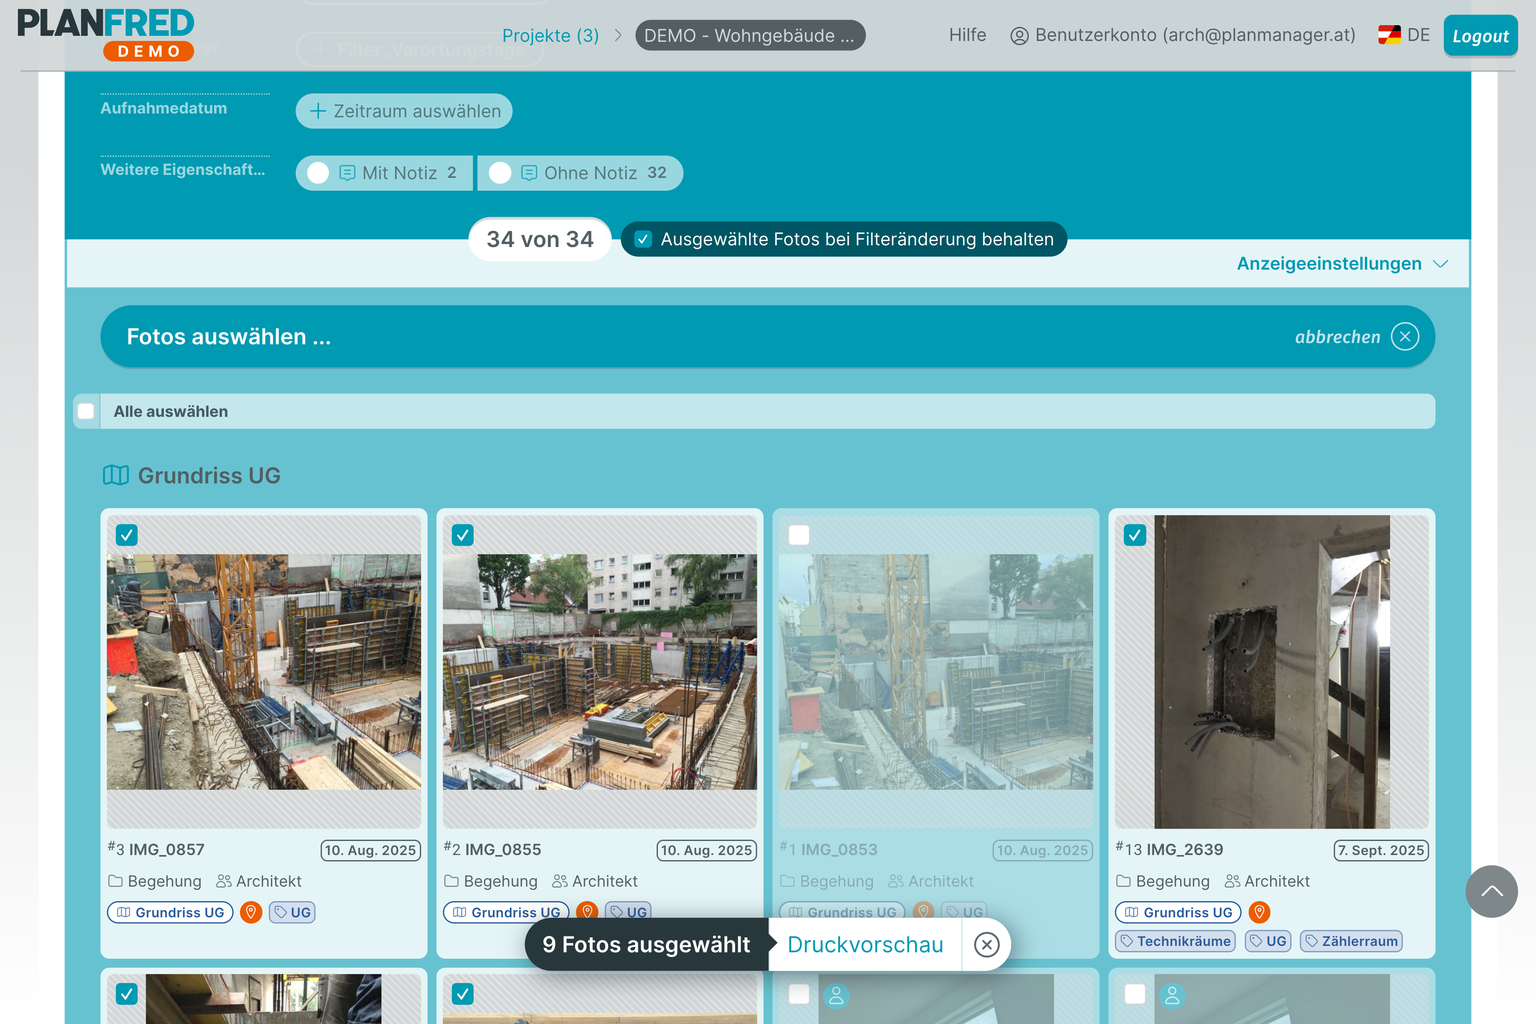Open Zeitraum auswählen date picker
The width and height of the screenshot is (1536, 1024).
click(404, 111)
